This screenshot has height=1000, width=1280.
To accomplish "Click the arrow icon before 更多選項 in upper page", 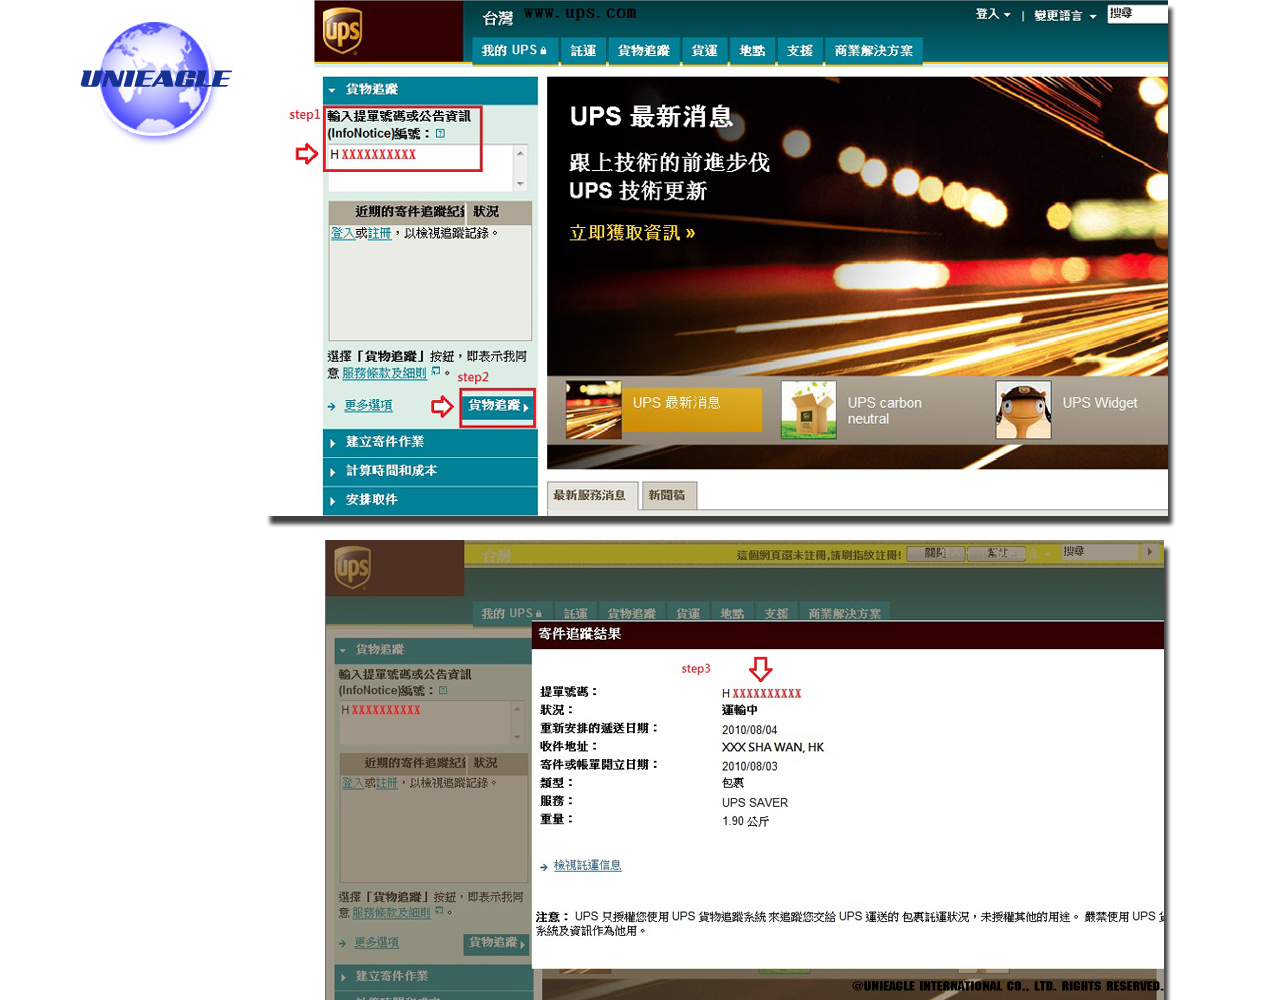I will [x=332, y=406].
